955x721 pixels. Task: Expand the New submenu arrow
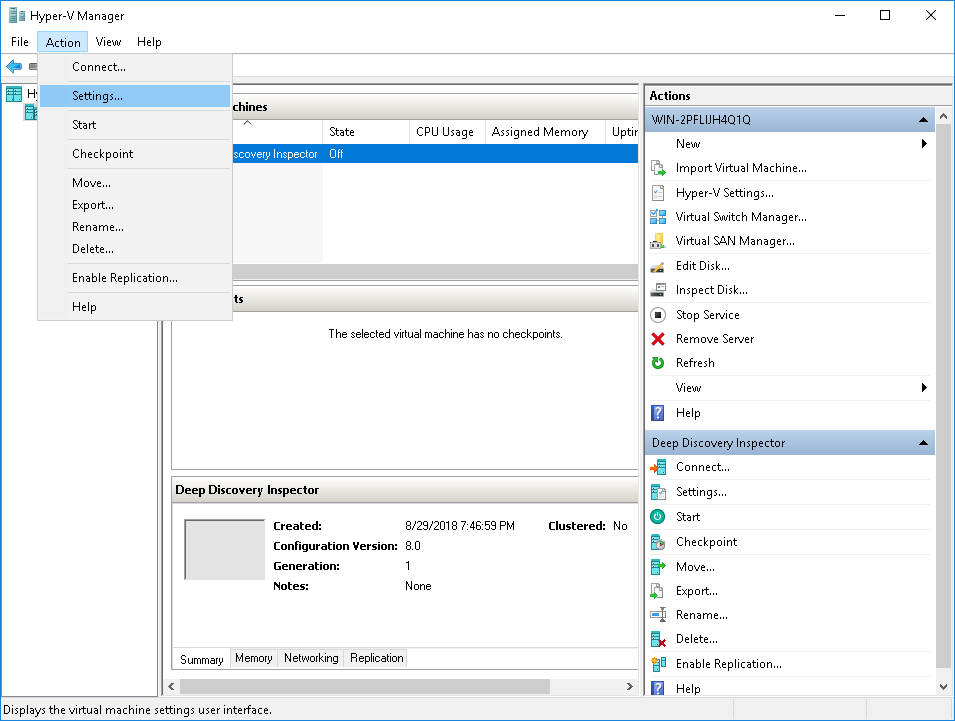click(x=924, y=144)
